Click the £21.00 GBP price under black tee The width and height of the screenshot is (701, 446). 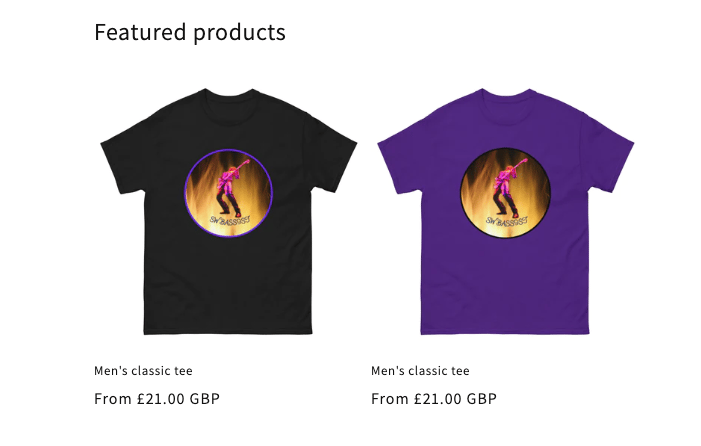[178, 399]
